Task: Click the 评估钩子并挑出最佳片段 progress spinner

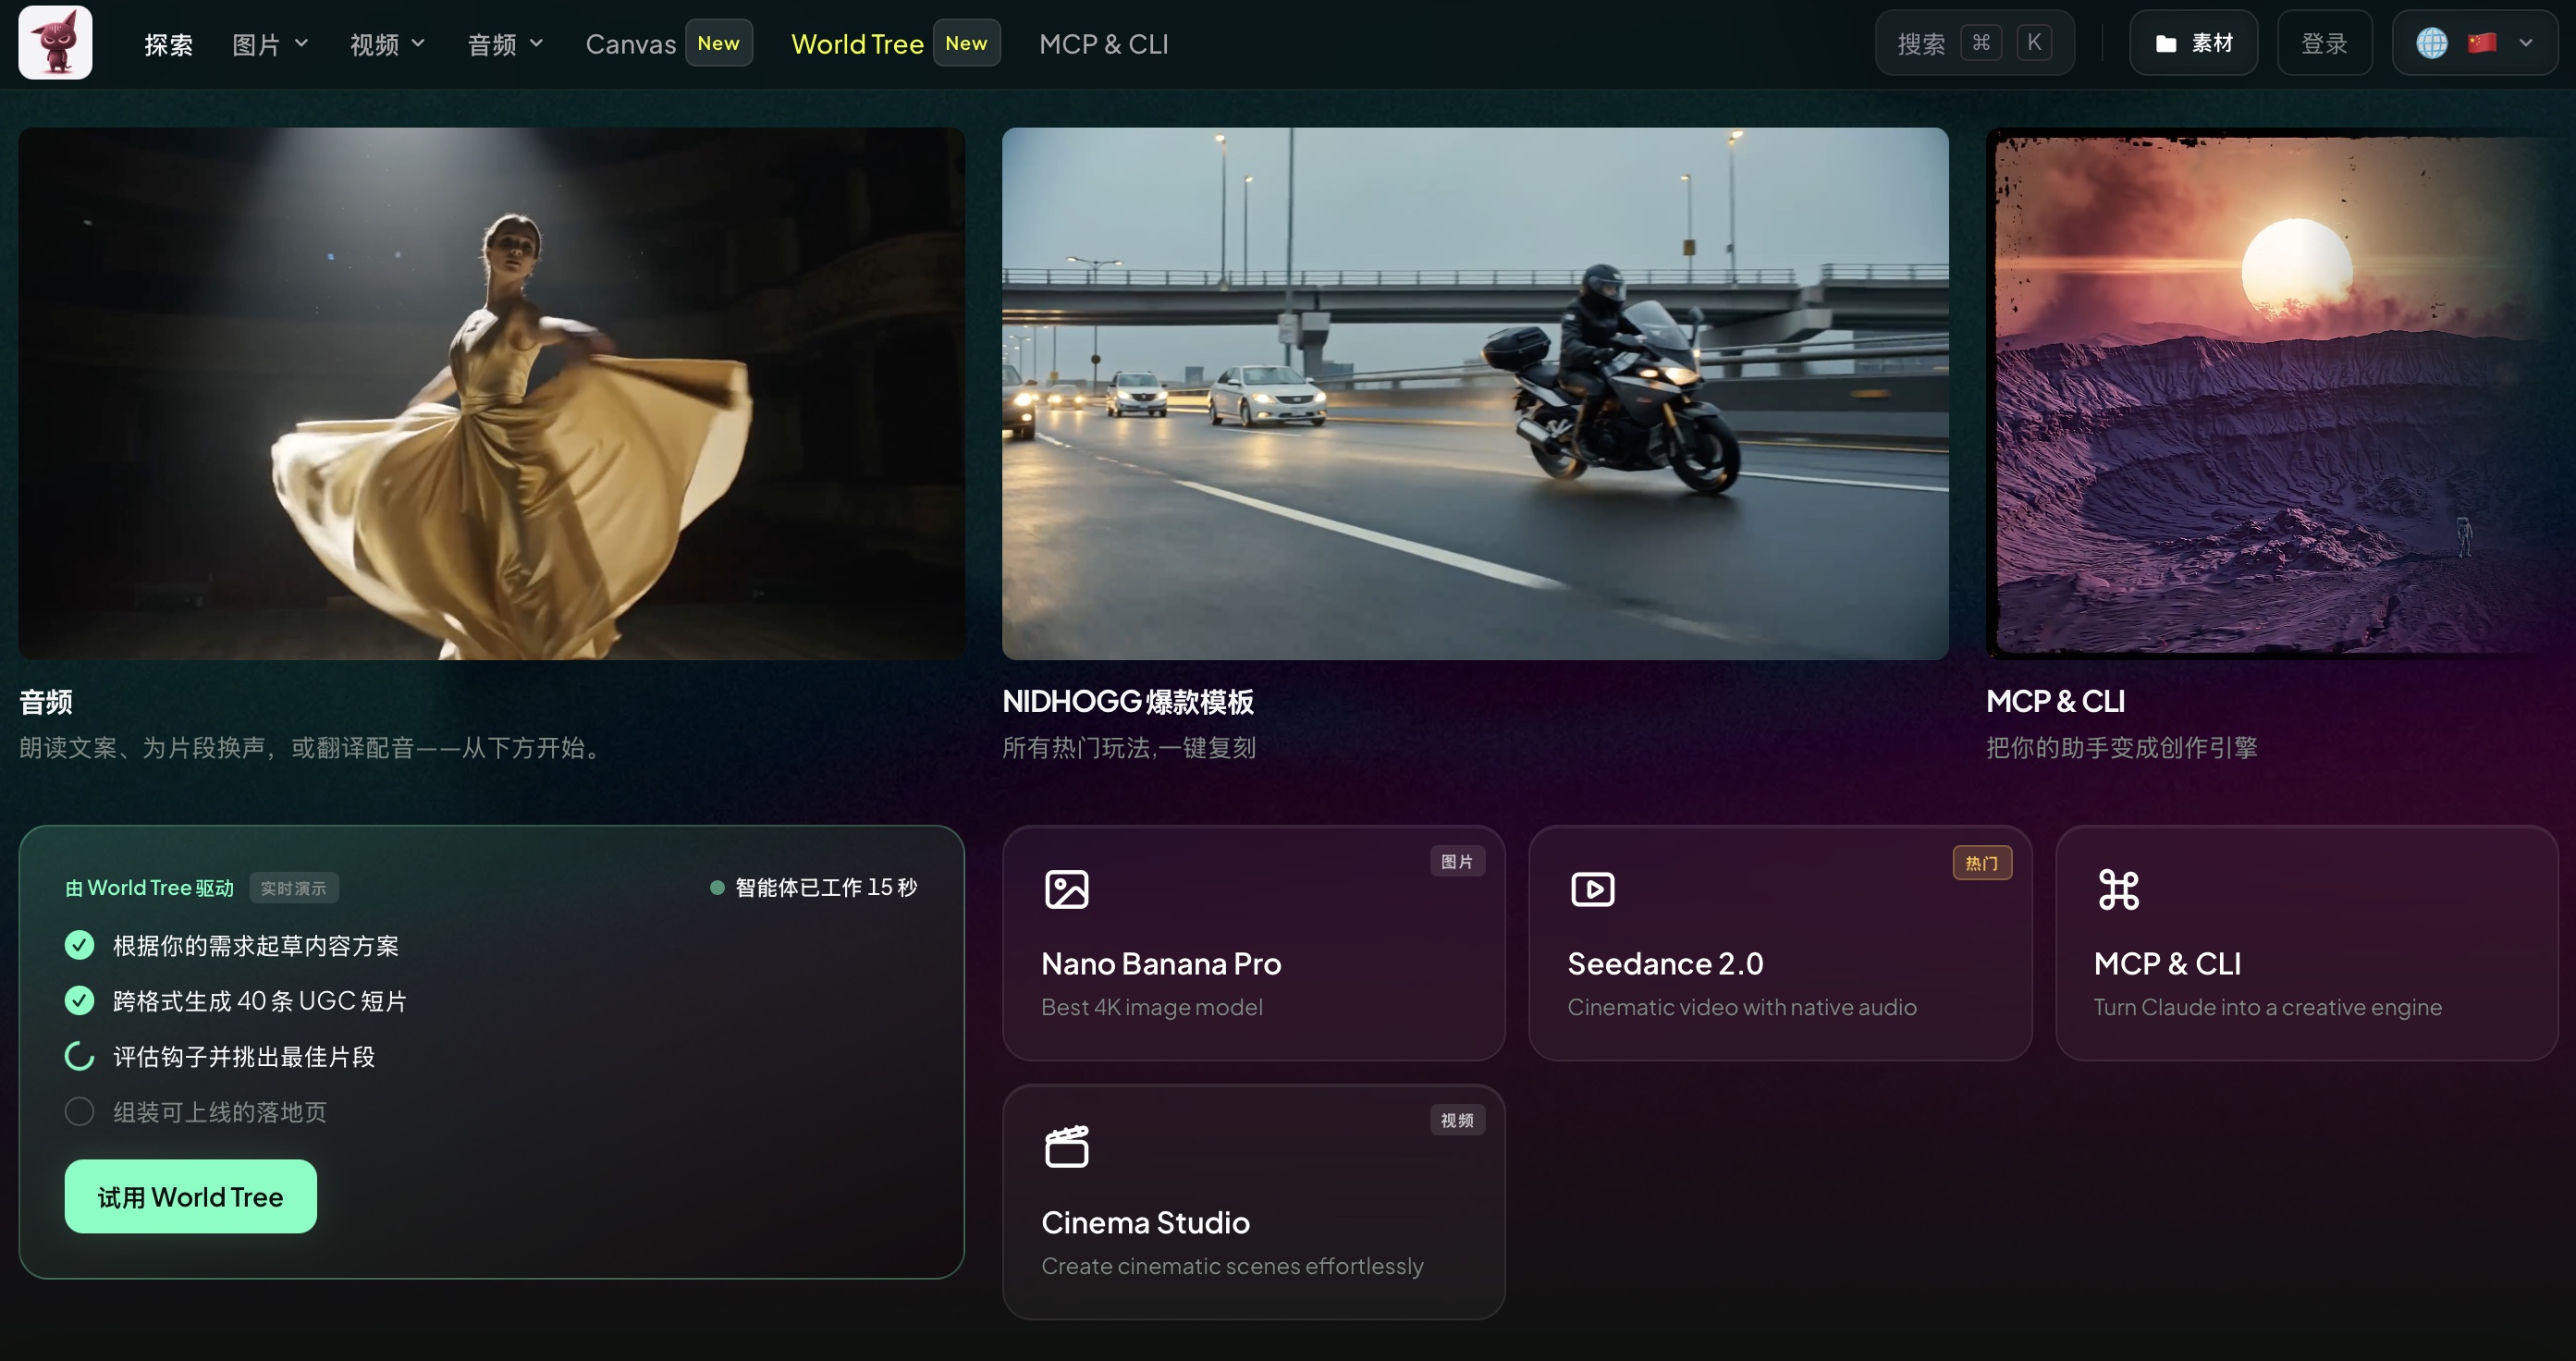Action: tap(79, 1056)
